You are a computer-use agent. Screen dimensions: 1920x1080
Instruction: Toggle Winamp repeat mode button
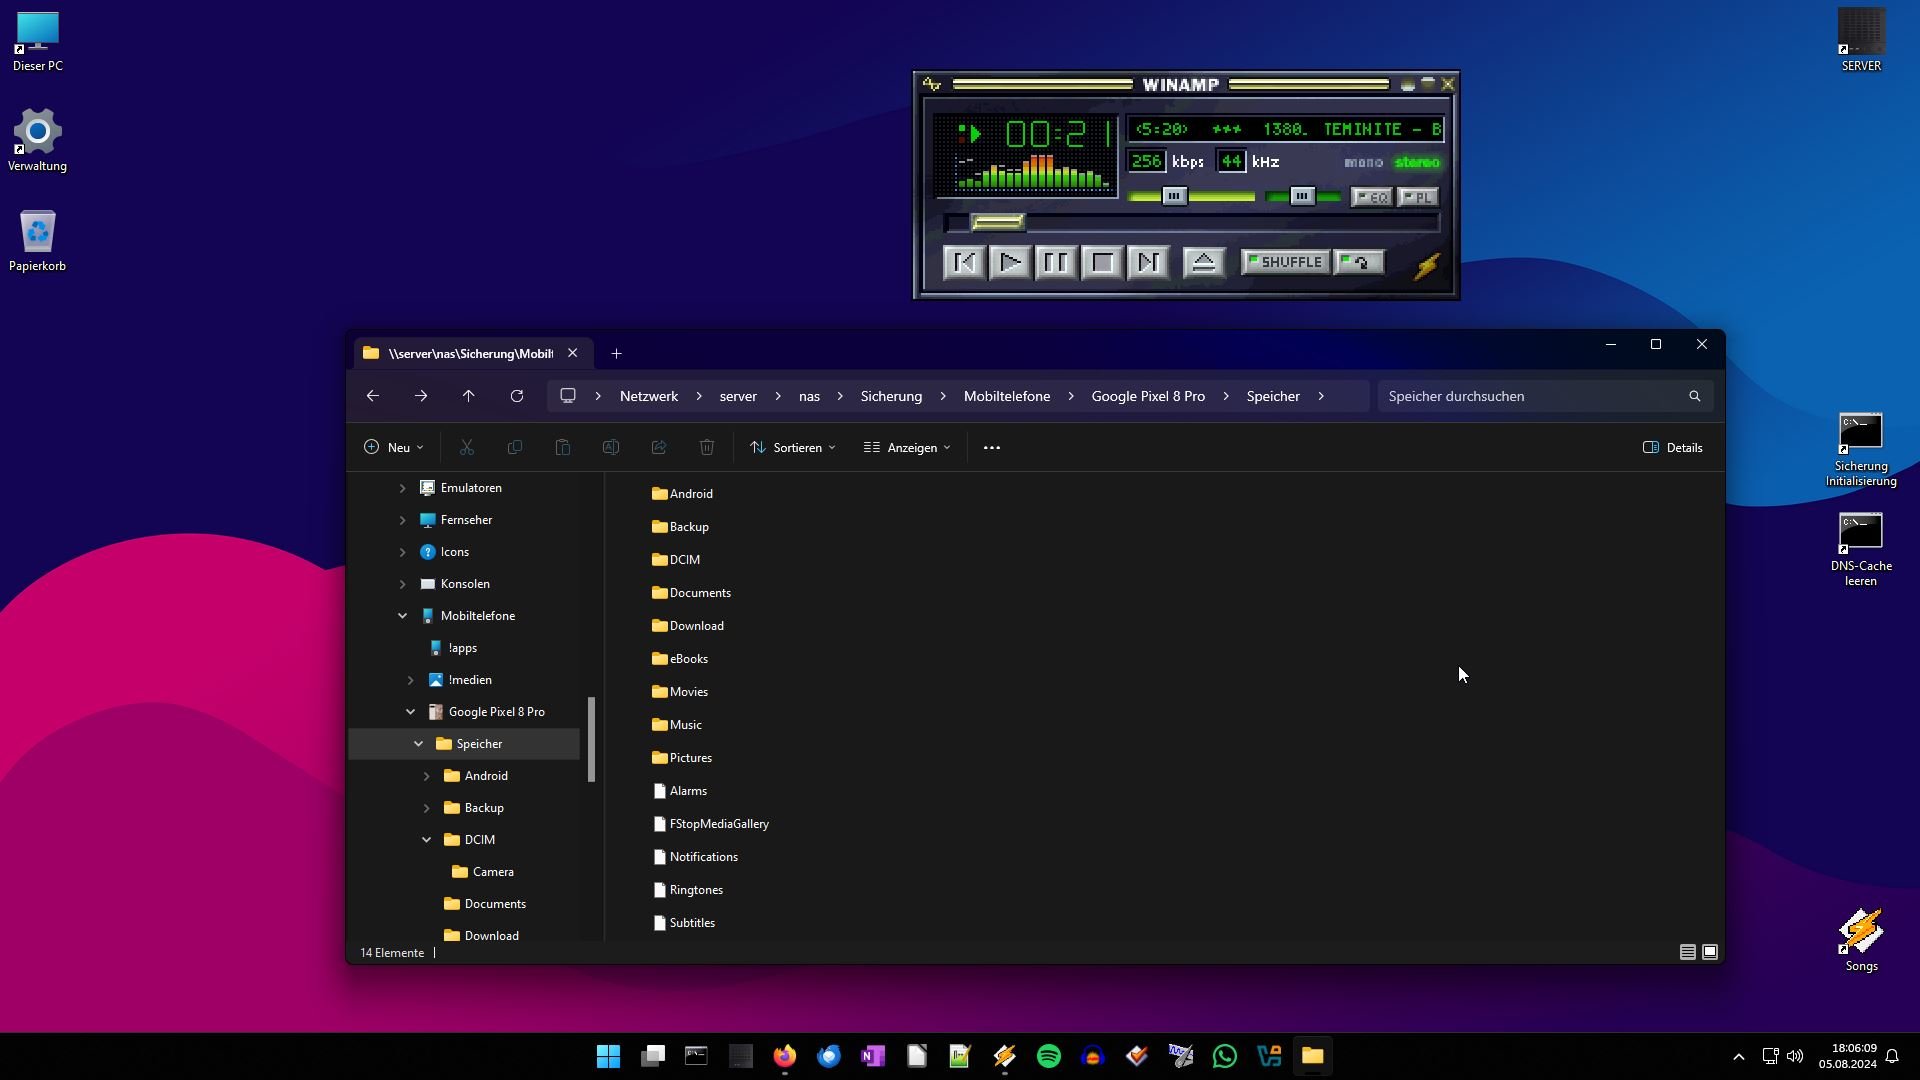pyautogui.click(x=1359, y=262)
